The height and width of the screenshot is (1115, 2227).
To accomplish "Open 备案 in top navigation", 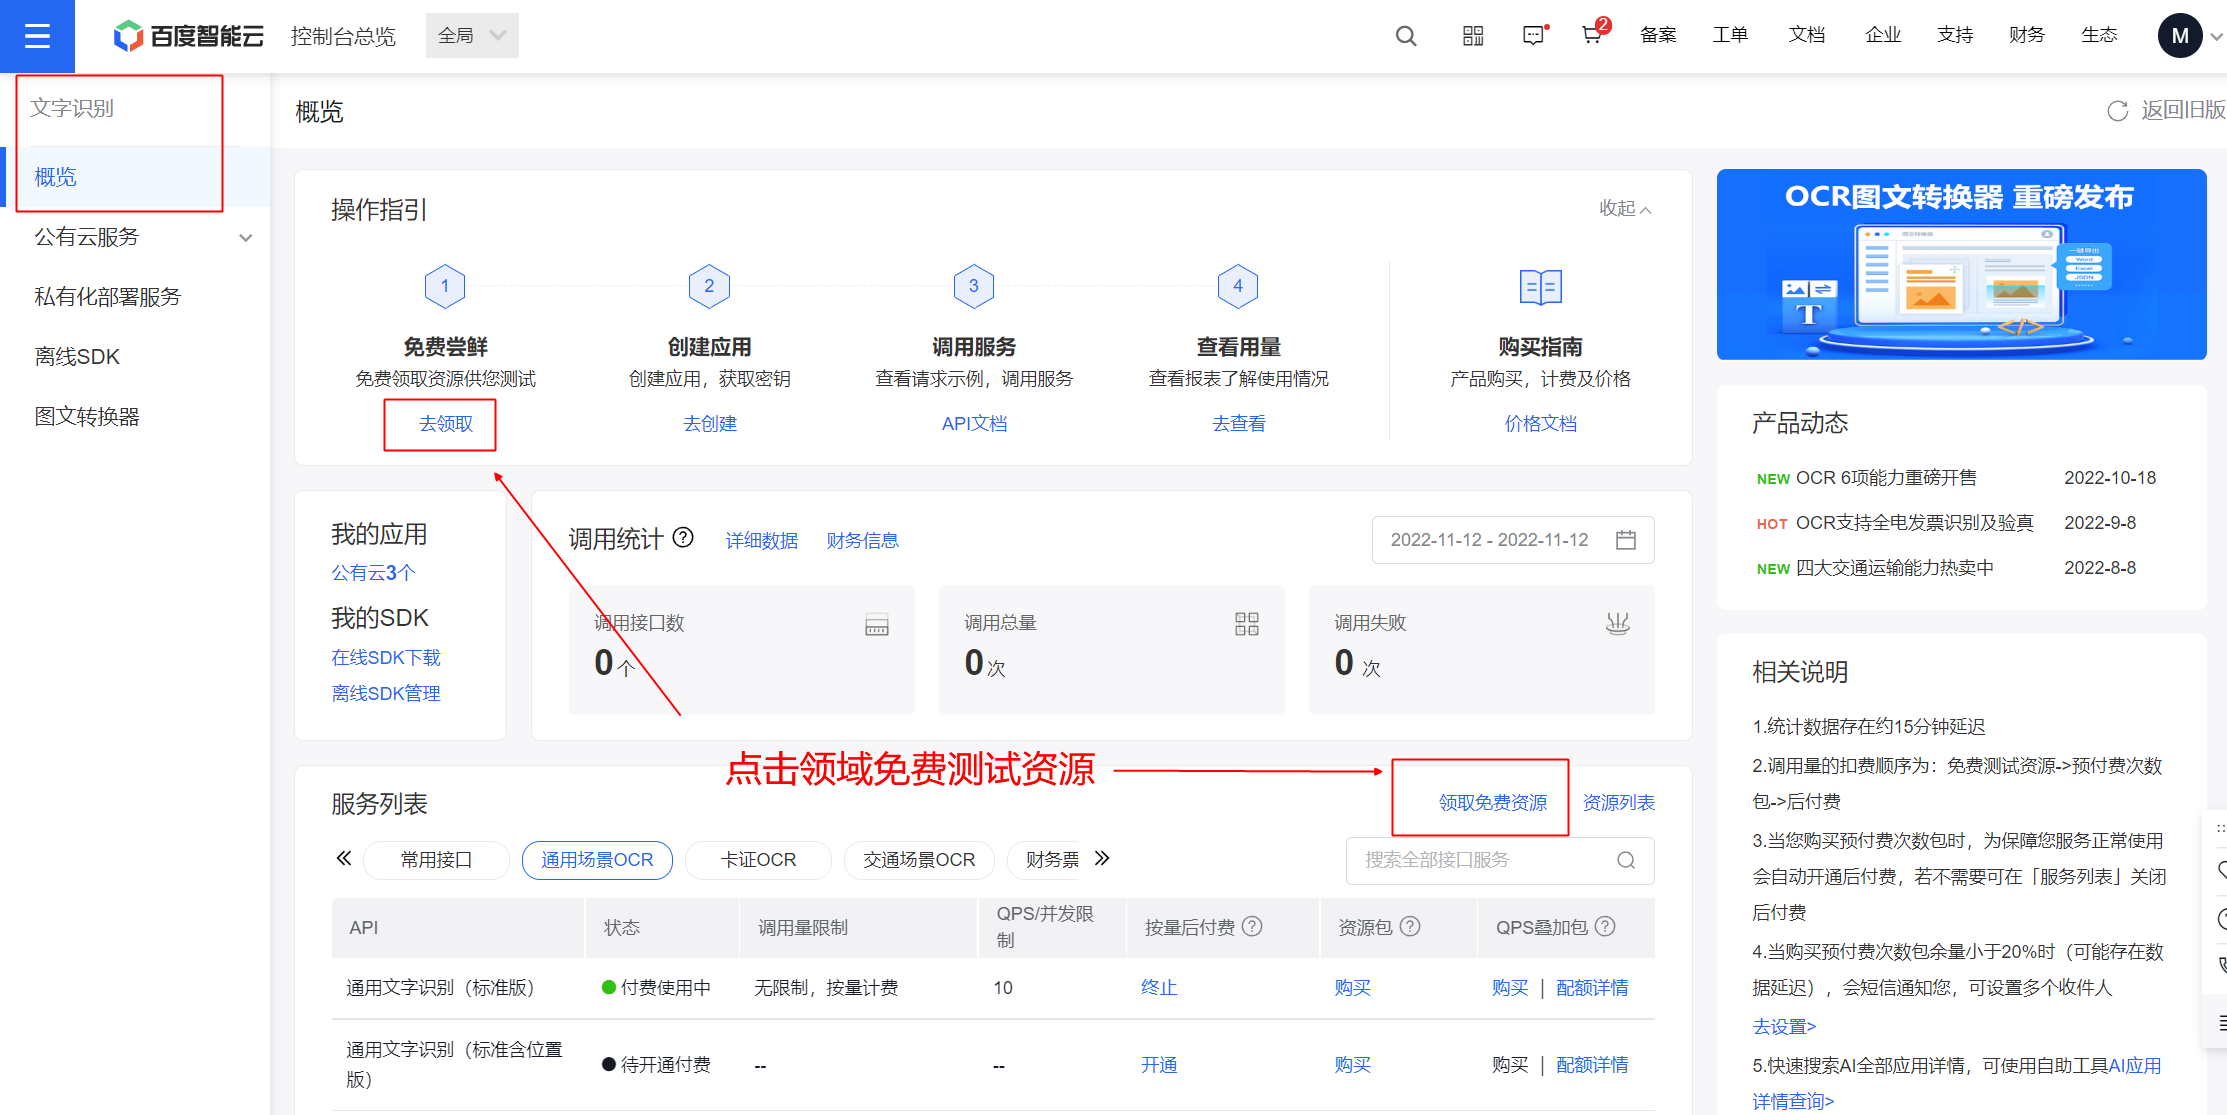I will [x=1658, y=36].
